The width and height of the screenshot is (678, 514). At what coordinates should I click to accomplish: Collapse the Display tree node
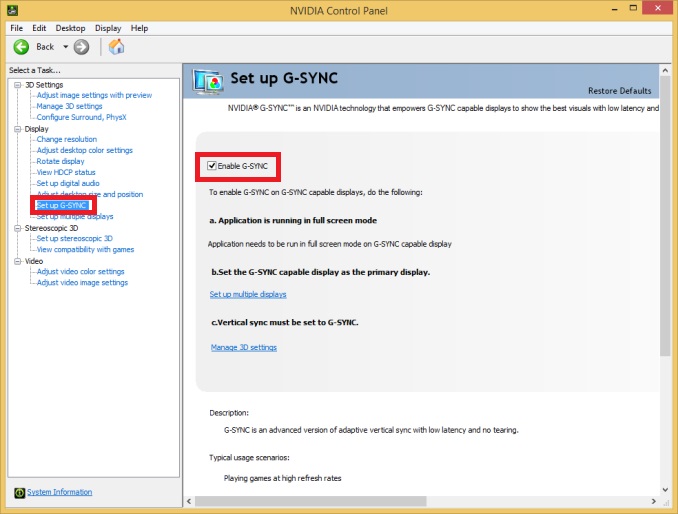18,129
